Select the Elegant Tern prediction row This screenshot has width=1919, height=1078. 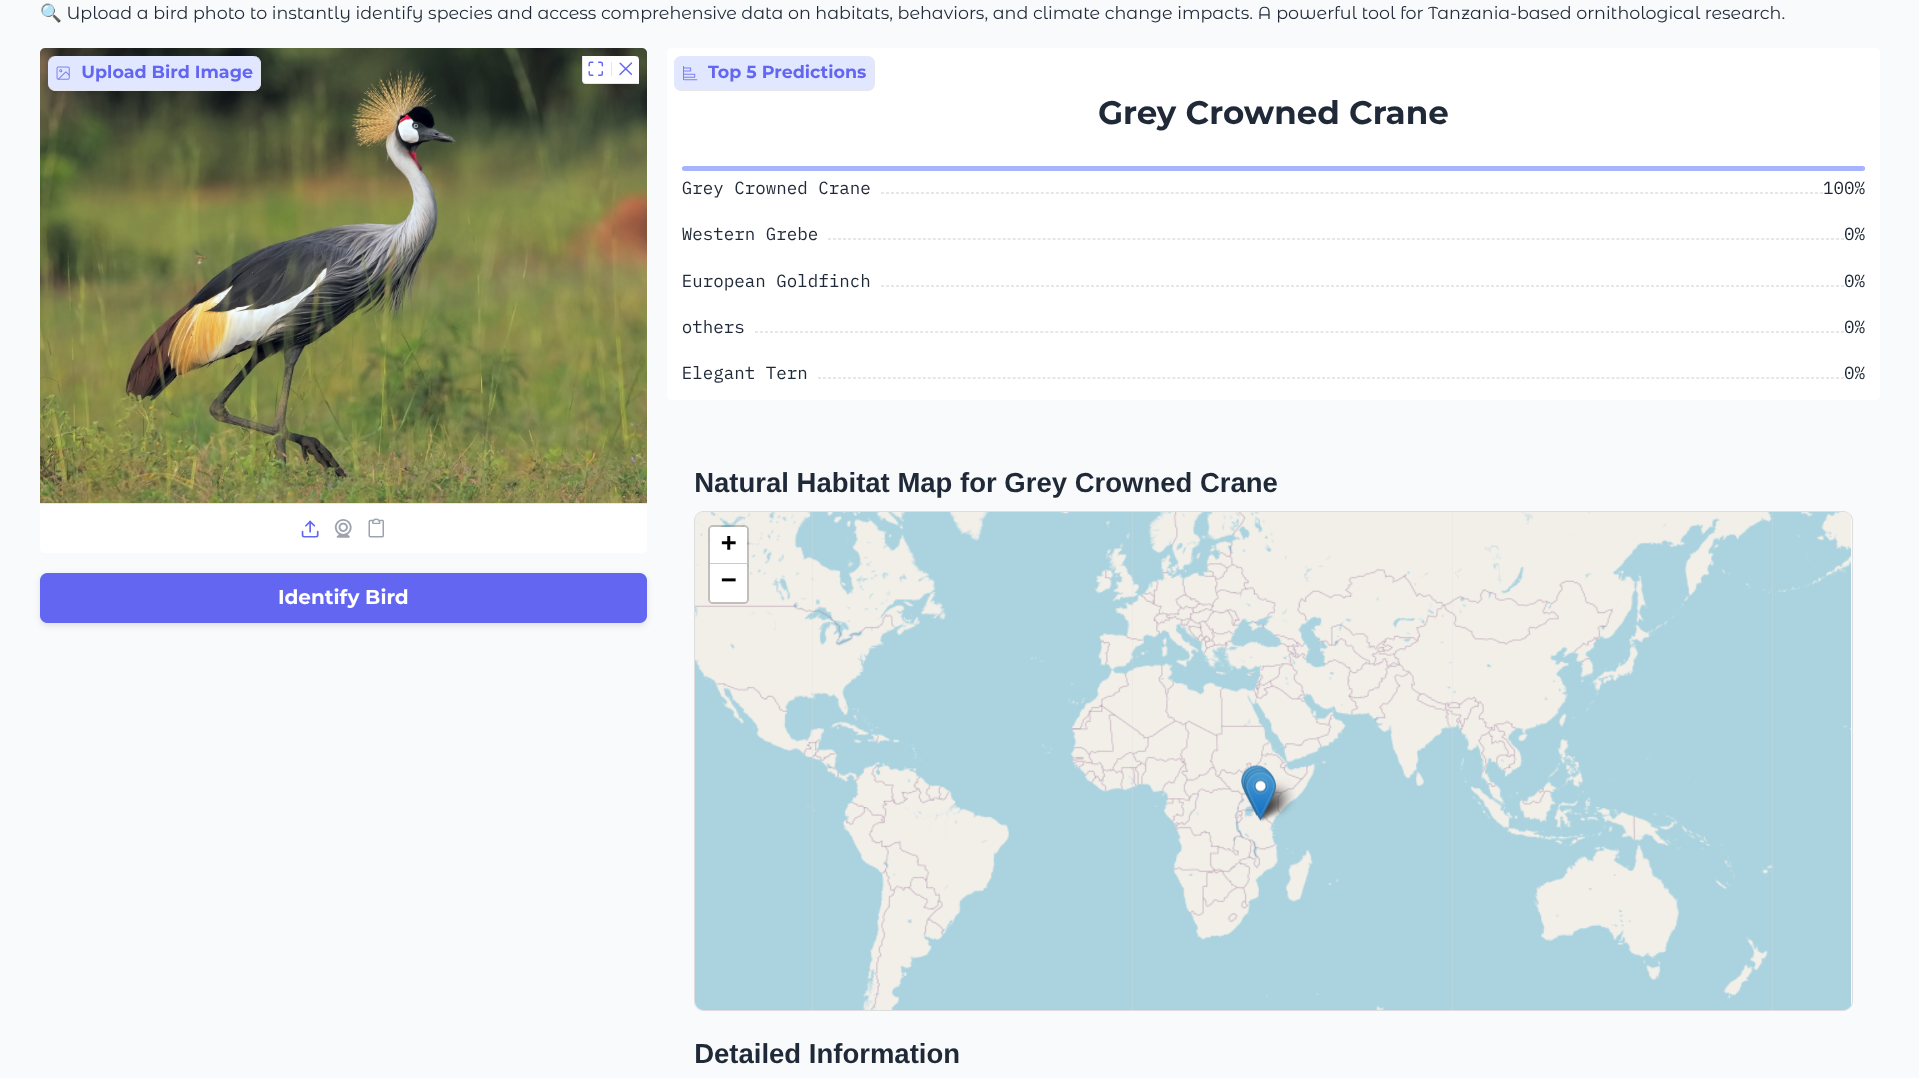point(1273,374)
